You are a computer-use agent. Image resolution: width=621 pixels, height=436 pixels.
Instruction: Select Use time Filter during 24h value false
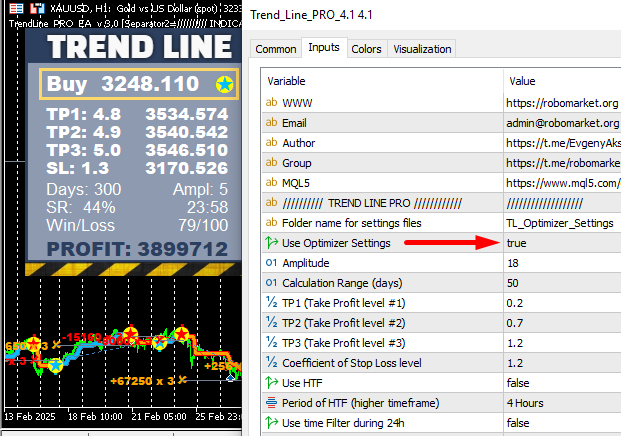tap(518, 423)
